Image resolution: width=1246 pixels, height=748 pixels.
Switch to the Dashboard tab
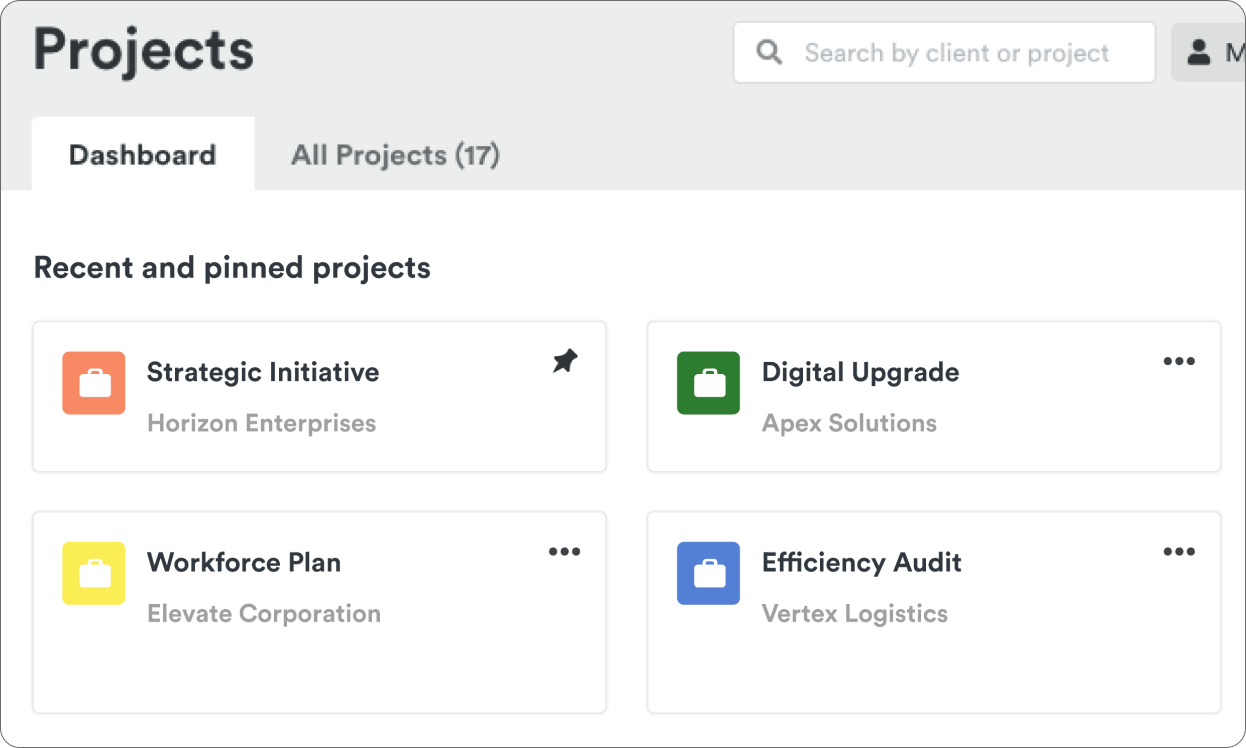pos(142,155)
